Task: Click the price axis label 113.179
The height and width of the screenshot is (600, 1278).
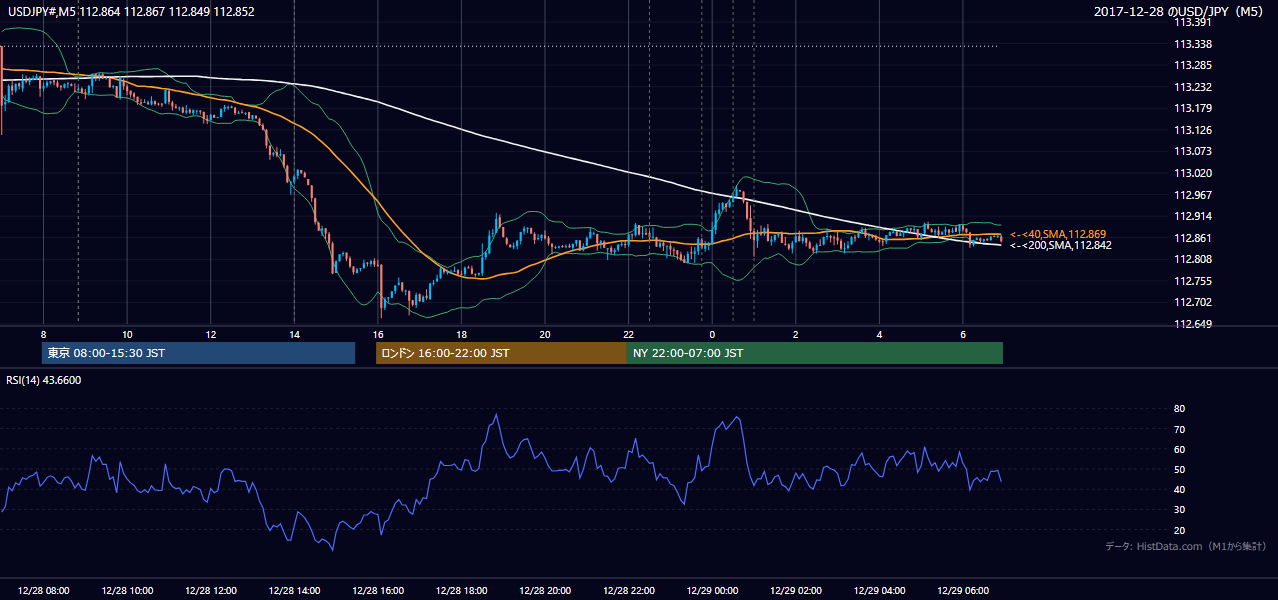Action: pyautogui.click(x=1192, y=108)
